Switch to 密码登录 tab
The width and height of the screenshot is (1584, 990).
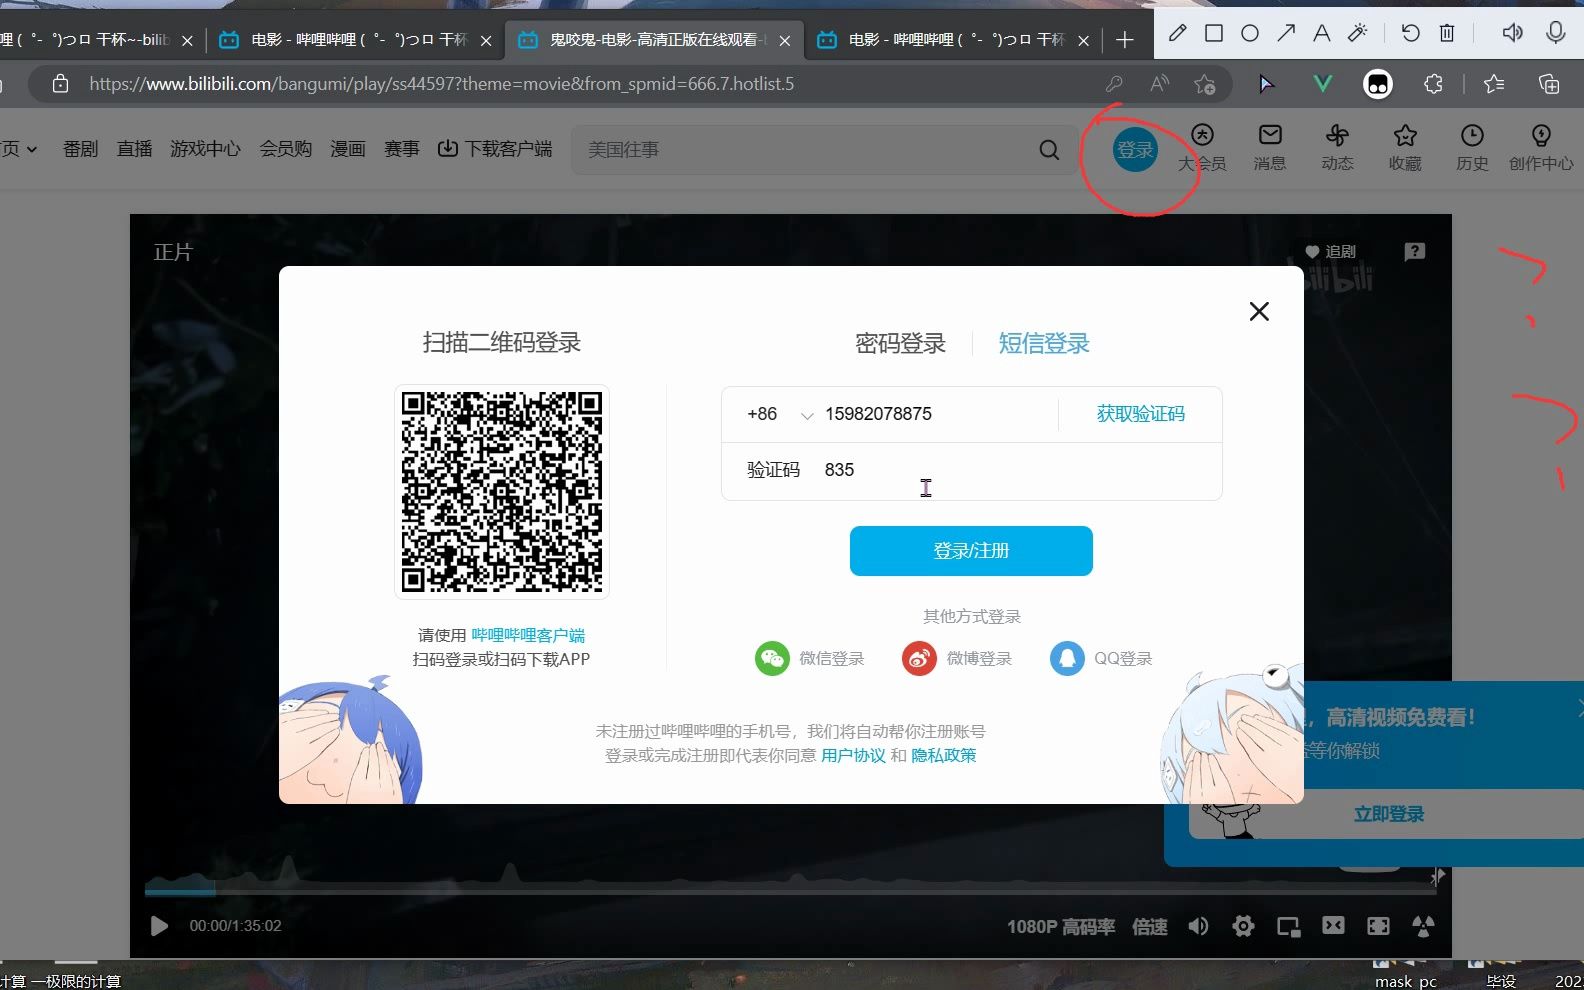coord(900,344)
